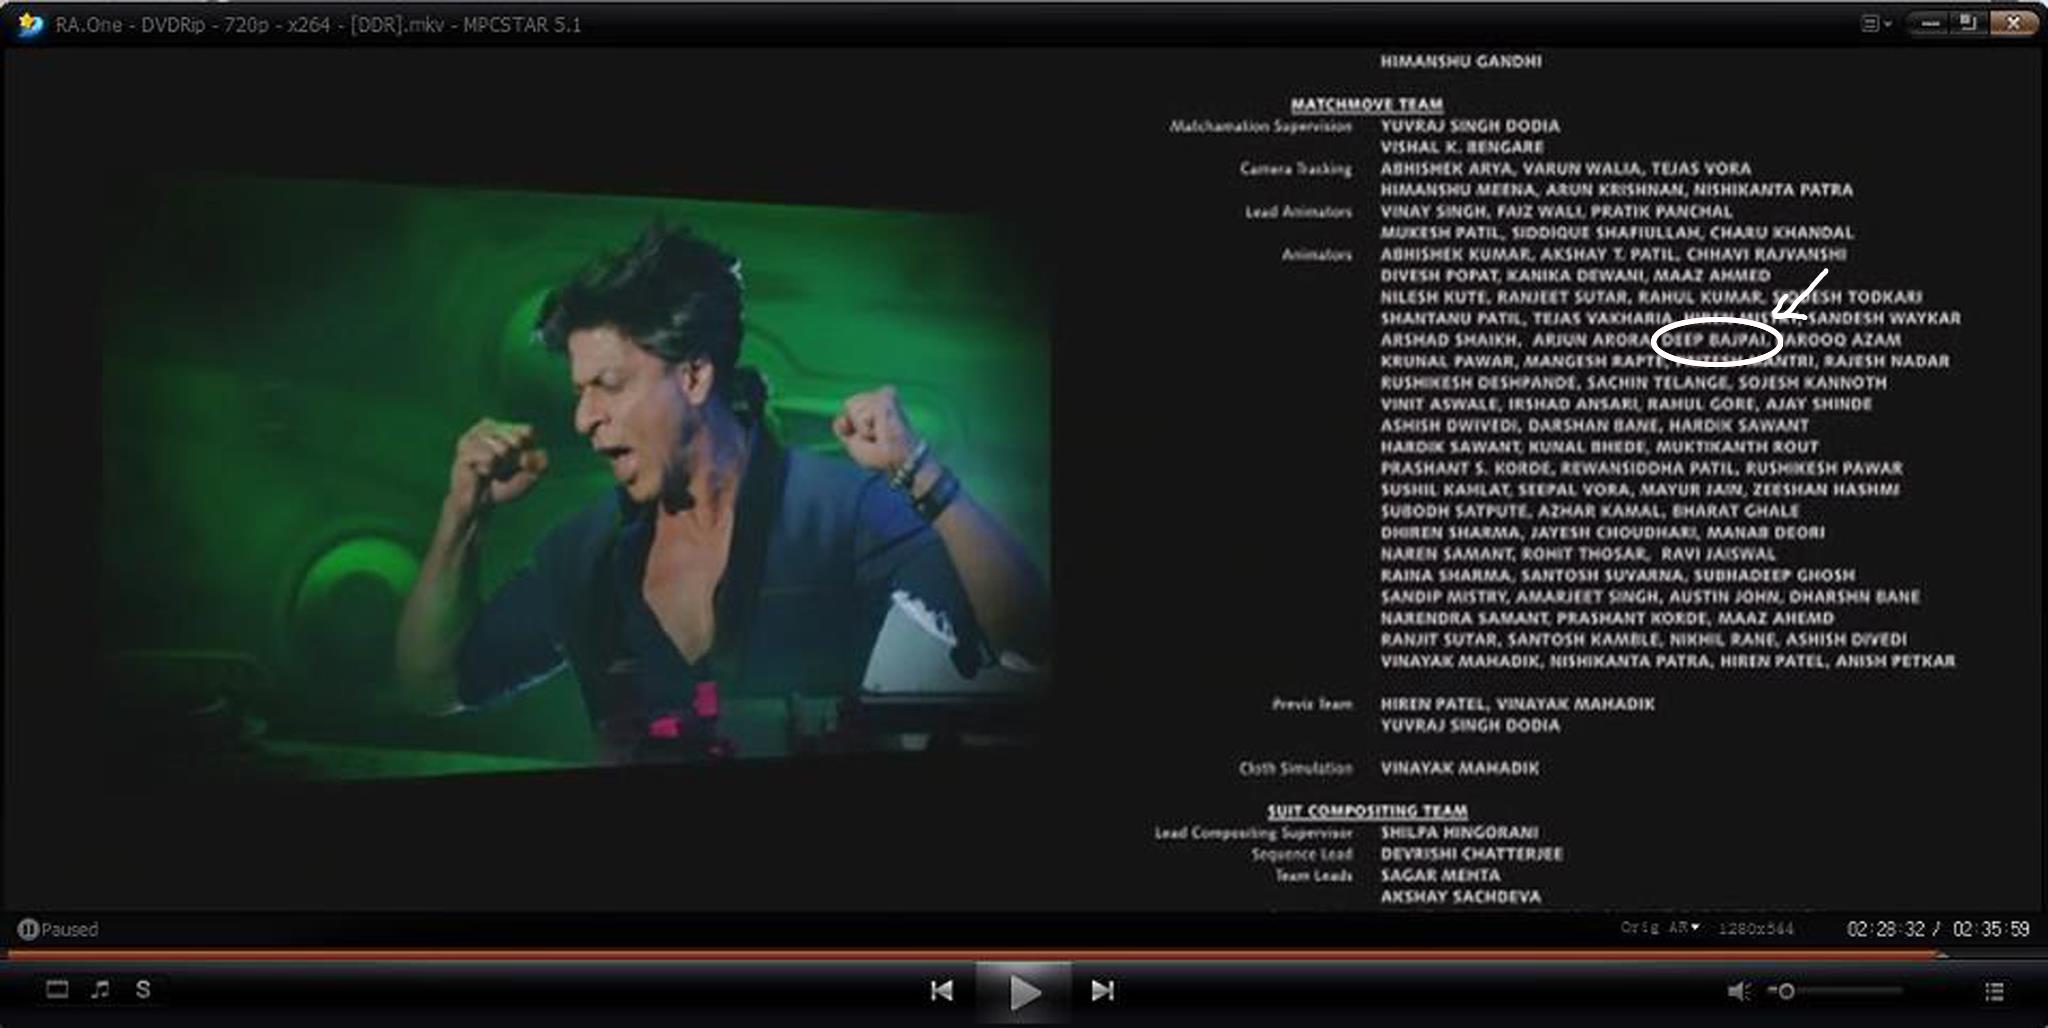Click the pause status icon beside Paused
The width and height of the screenshot is (2048, 1028).
(28, 929)
